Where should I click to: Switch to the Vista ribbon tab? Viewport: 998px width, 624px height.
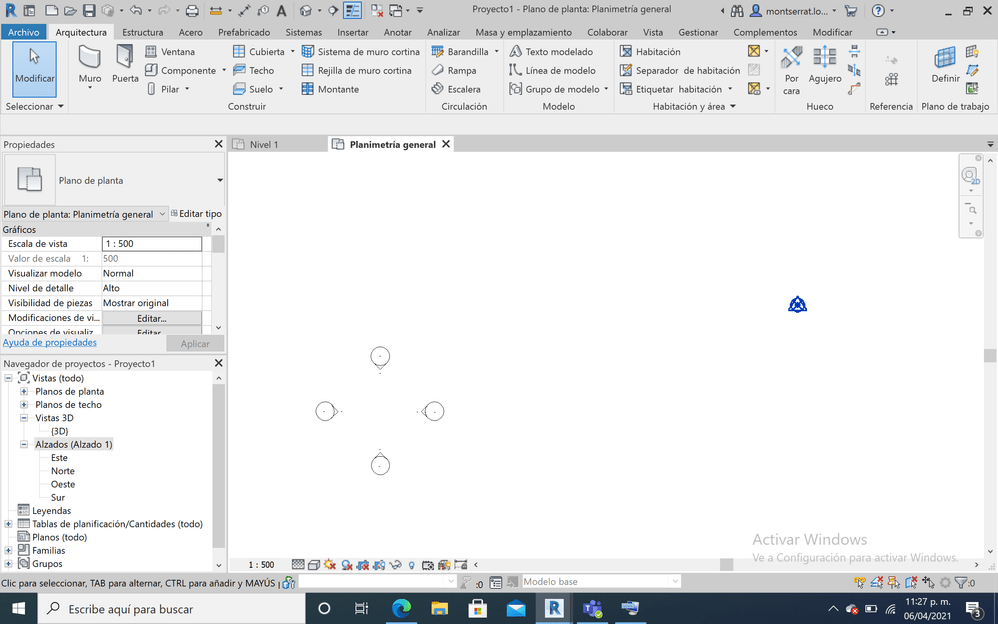coord(652,32)
